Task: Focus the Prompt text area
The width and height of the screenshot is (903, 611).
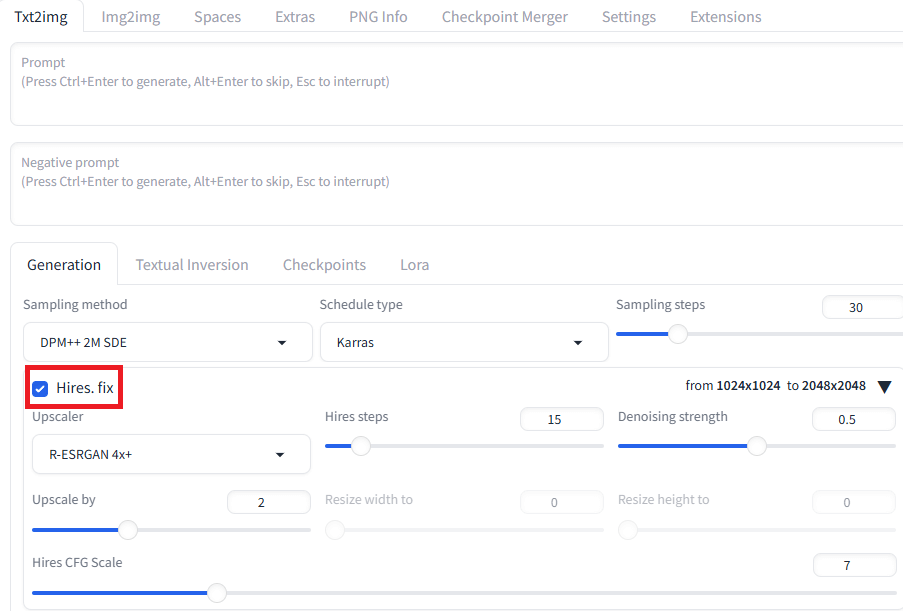Action: [457, 84]
